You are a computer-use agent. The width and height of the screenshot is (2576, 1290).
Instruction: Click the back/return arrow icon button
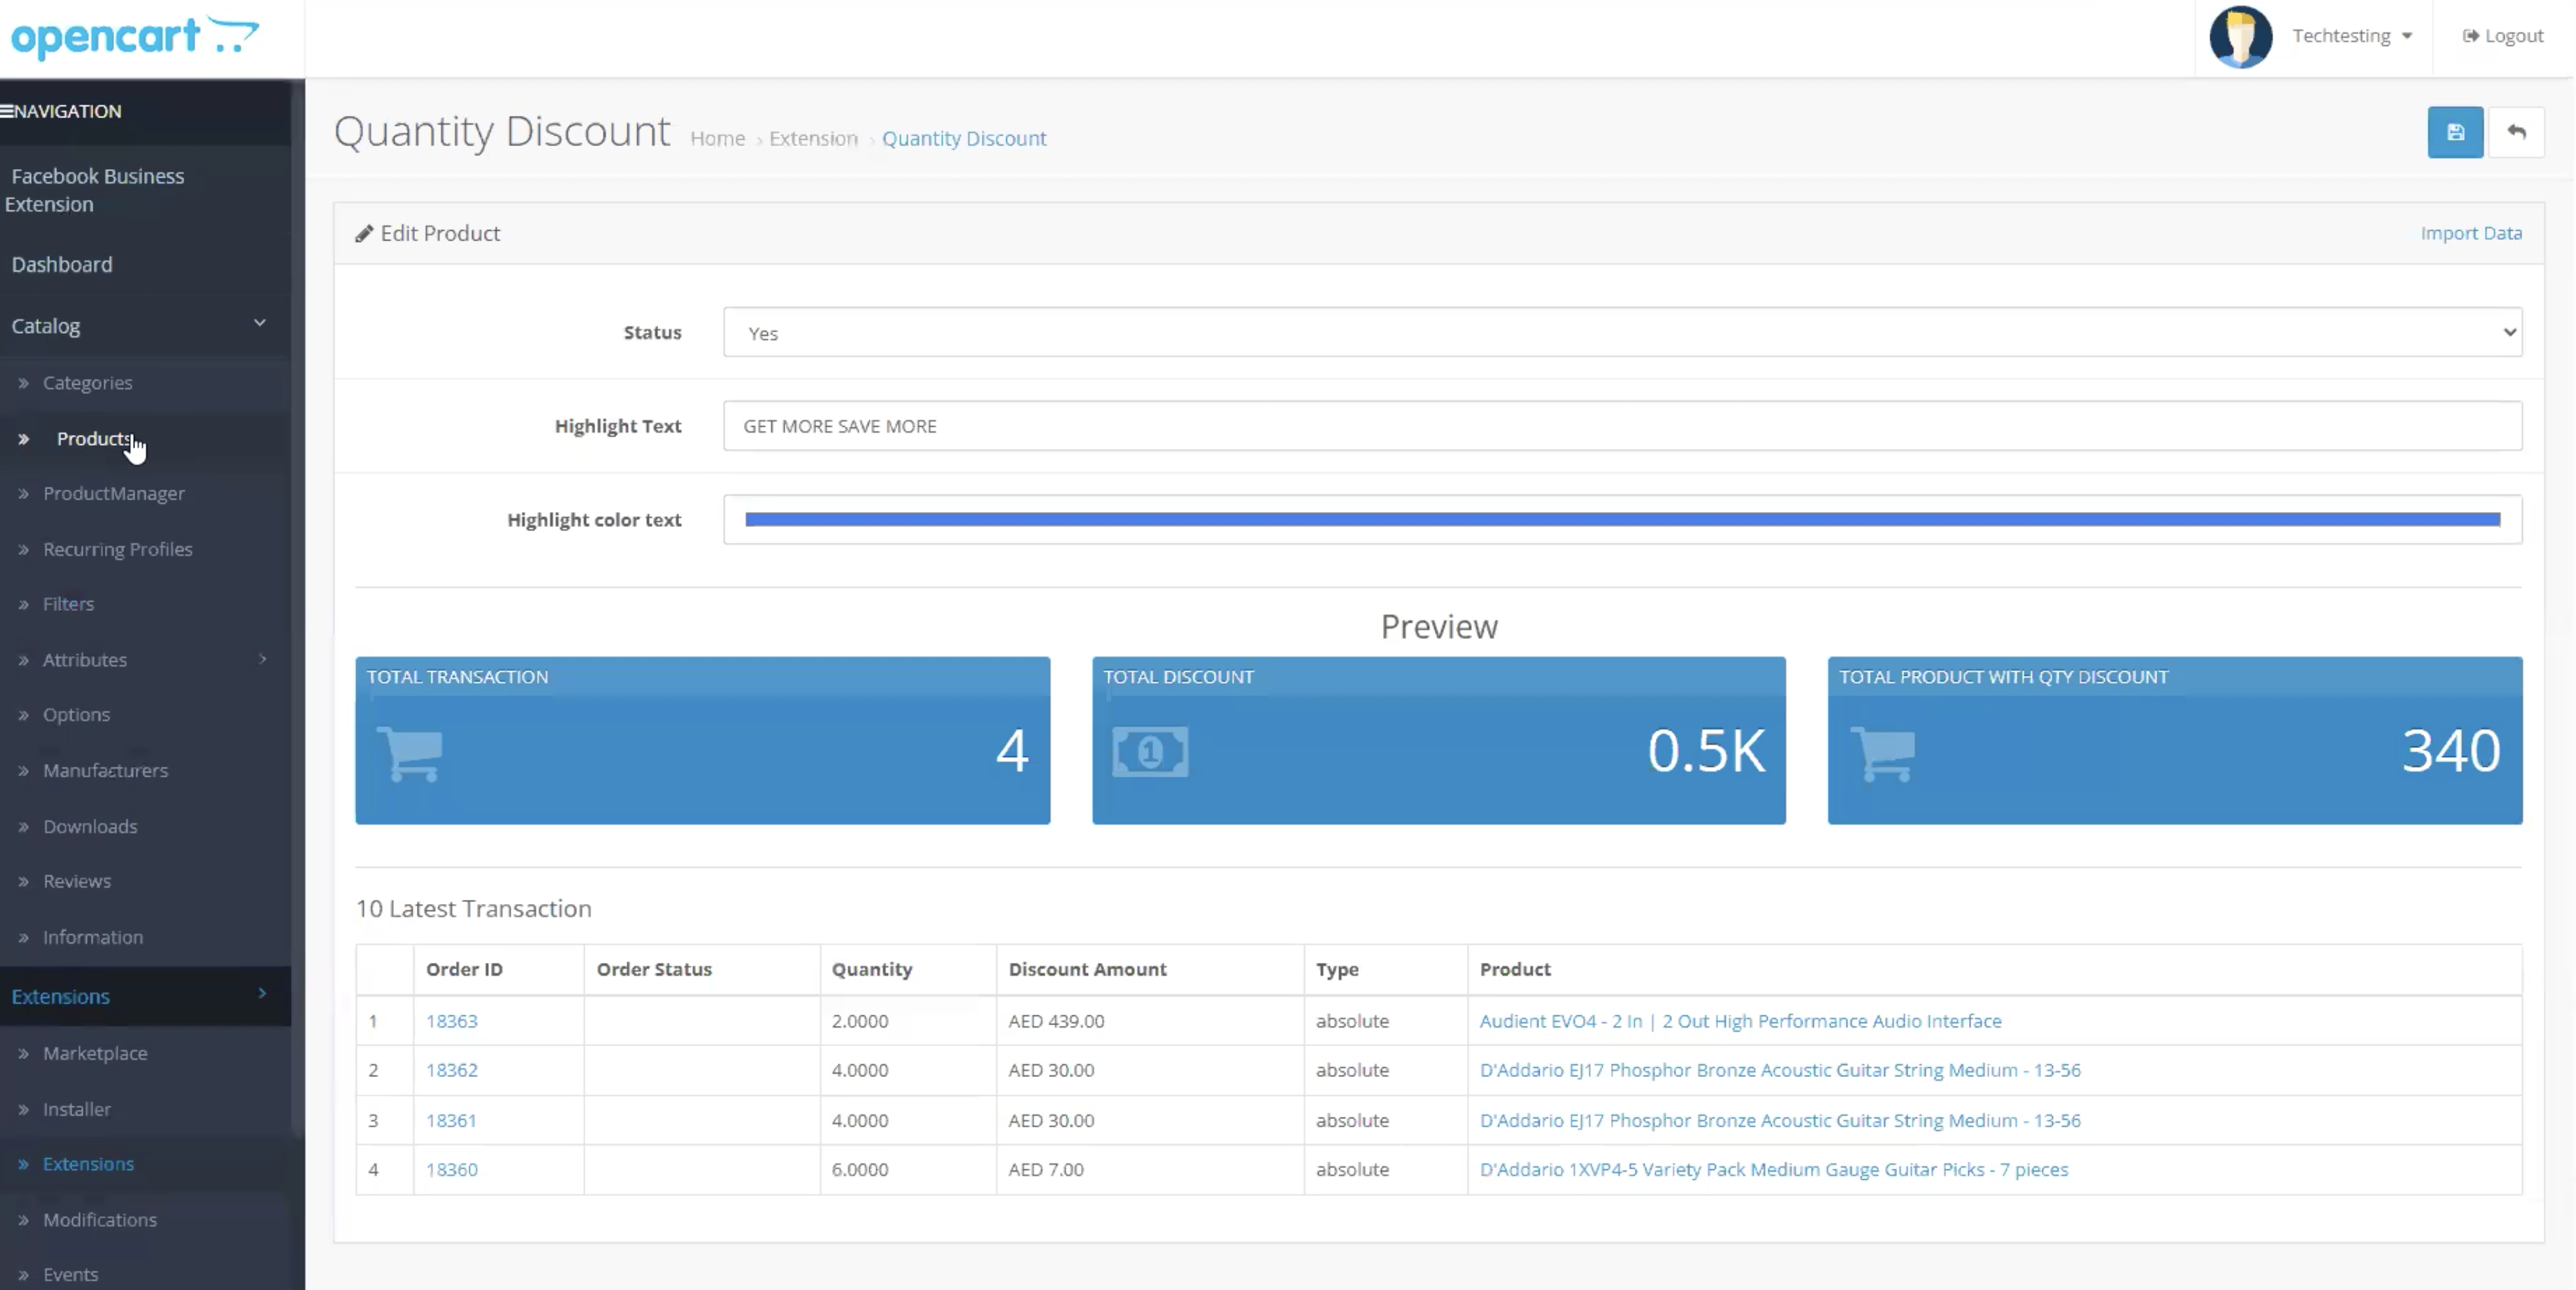tap(2516, 132)
